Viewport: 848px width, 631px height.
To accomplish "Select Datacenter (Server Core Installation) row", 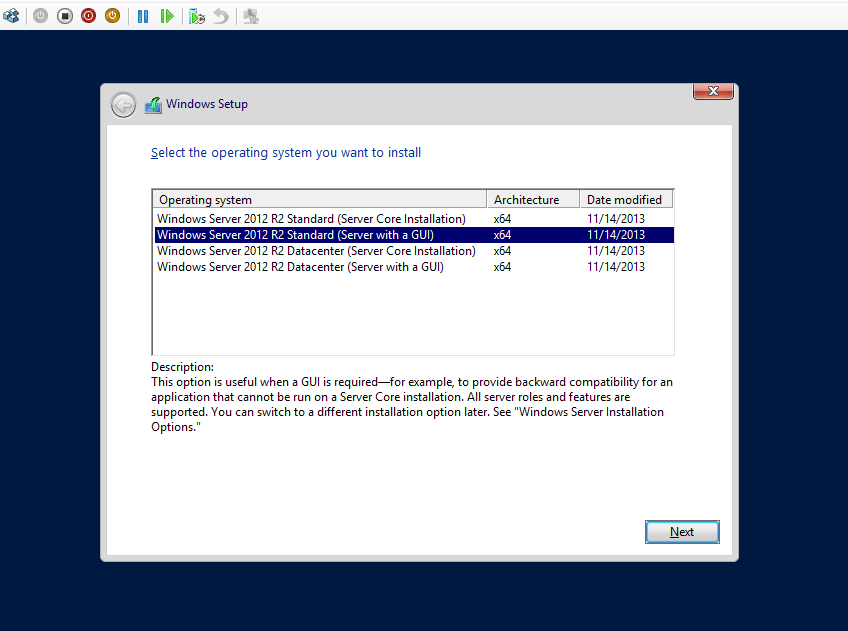I will 414,251.
